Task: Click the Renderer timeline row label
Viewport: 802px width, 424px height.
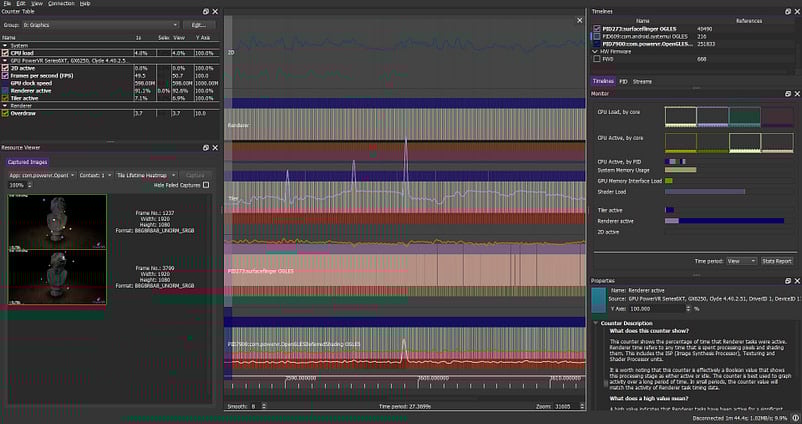Action: coord(238,125)
